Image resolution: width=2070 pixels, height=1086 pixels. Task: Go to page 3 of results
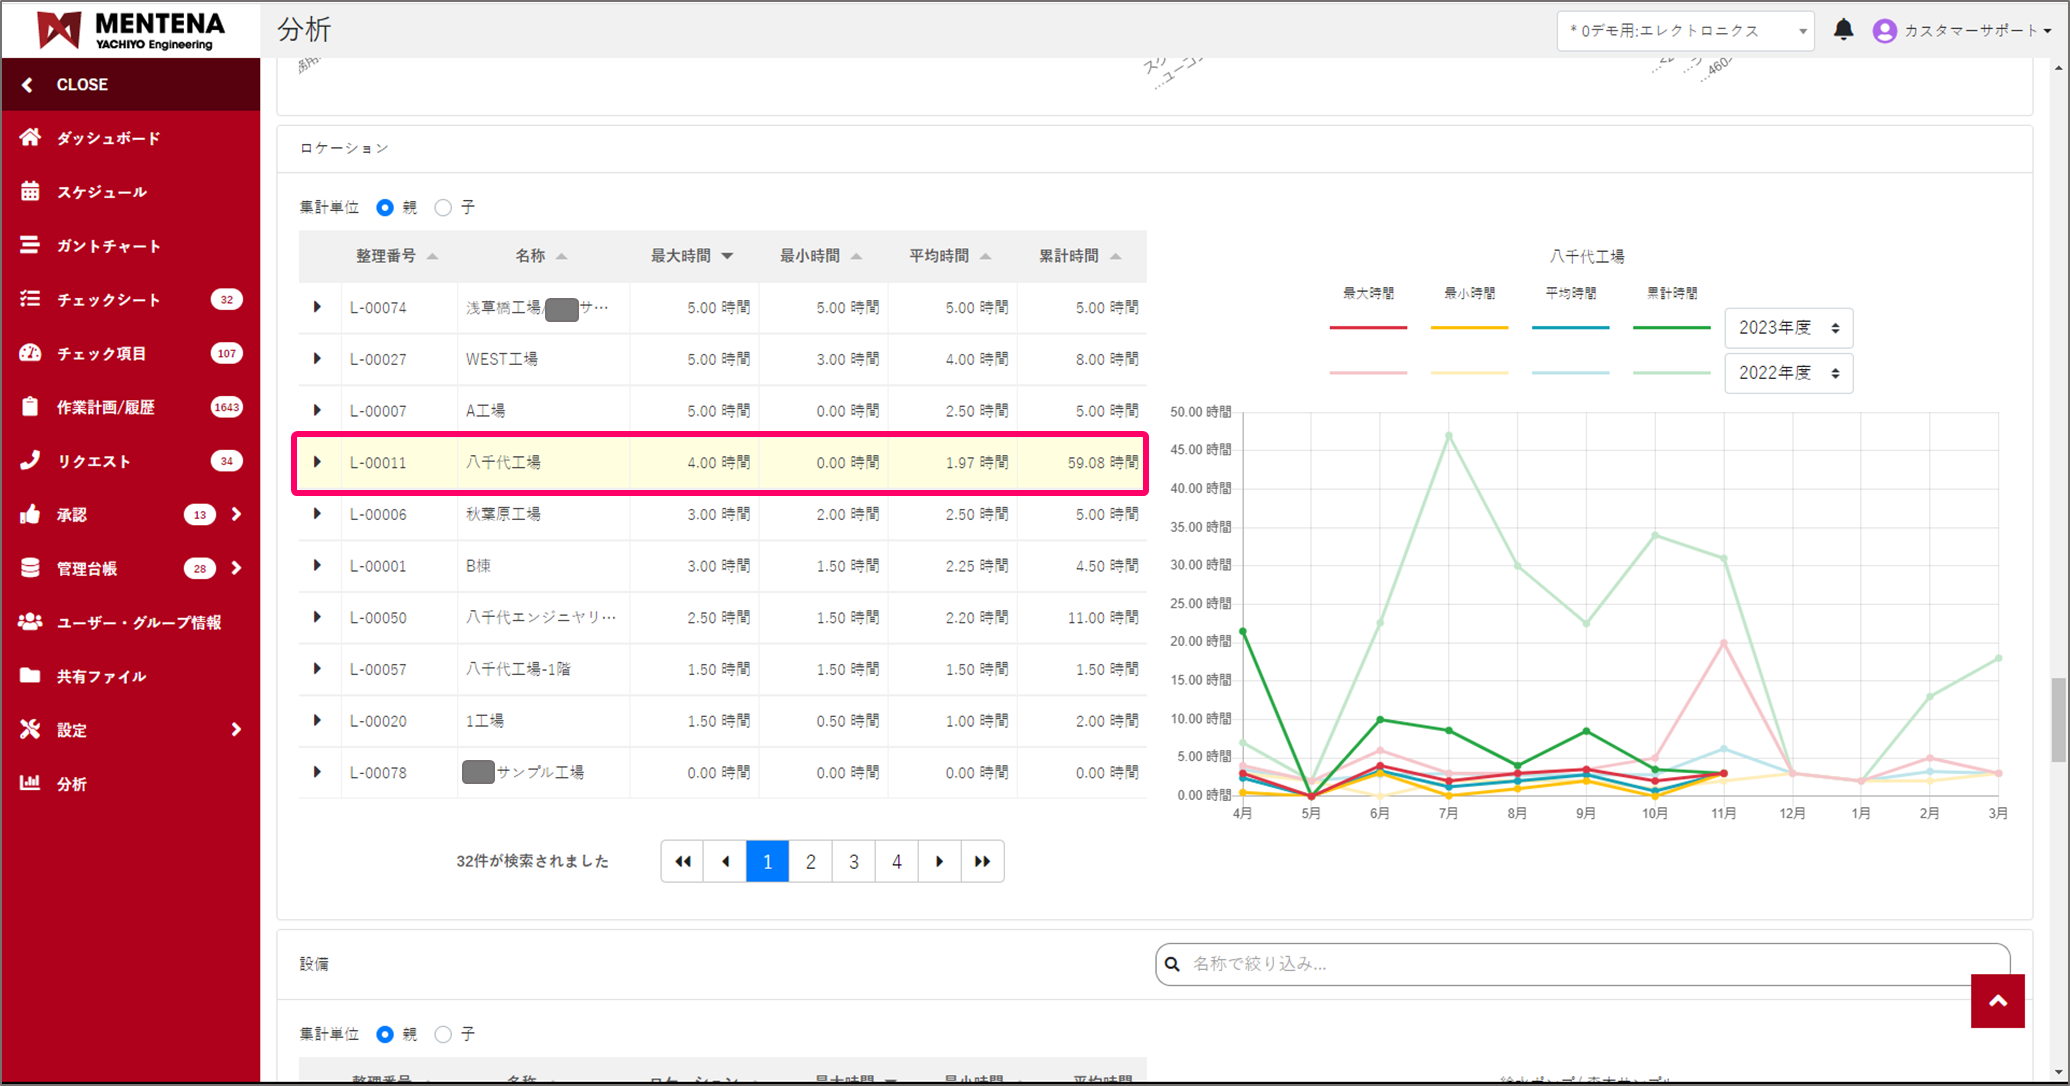[853, 861]
